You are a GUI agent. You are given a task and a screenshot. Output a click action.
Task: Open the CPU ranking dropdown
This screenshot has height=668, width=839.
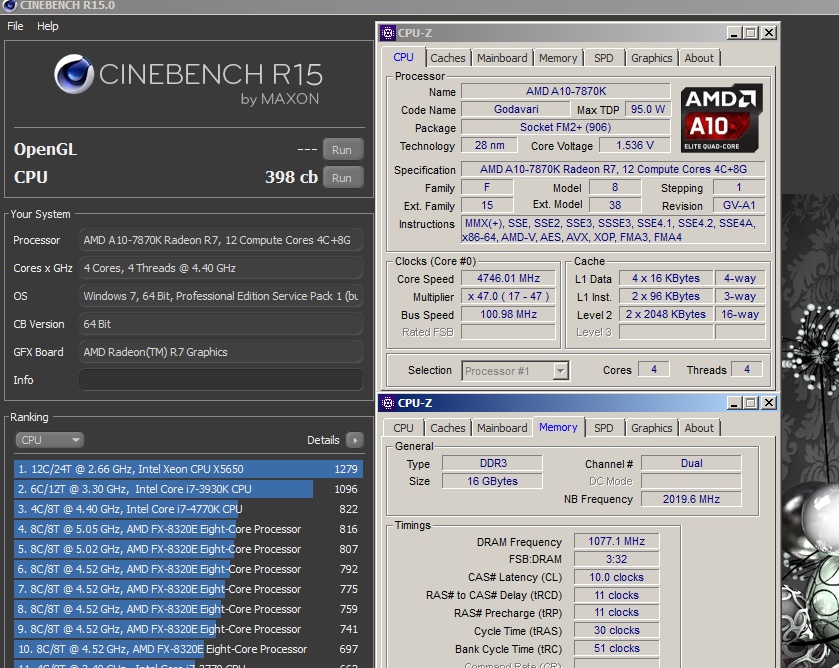(x=49, y=440)
